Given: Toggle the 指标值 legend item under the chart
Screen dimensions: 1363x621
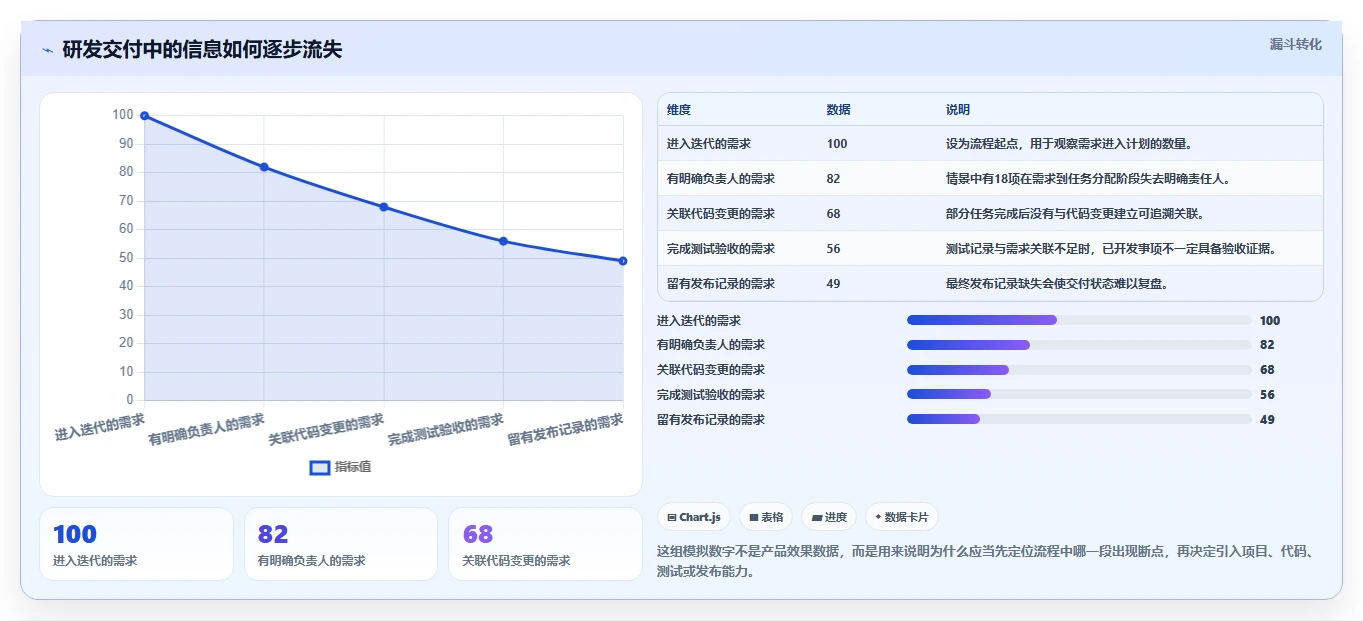Looking at the screenshot, I should [340, 467].
